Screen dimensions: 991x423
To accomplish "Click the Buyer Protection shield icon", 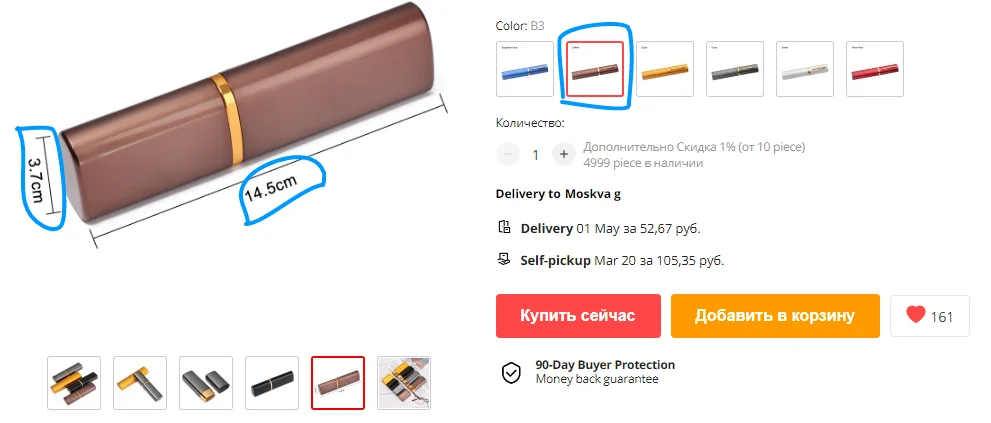I will pos(511,372).
